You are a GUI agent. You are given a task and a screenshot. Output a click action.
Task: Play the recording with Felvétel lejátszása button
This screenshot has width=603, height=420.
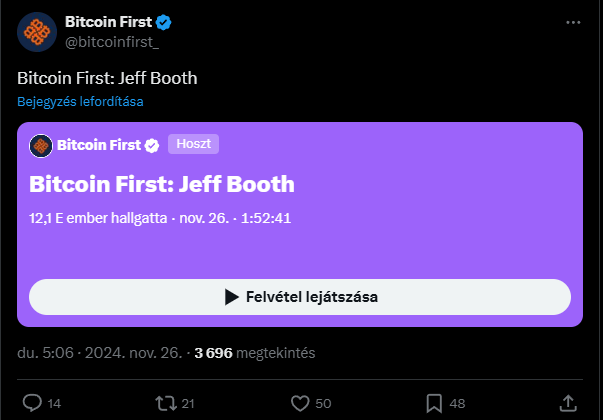pyautogui.click(x=300, y=297)
